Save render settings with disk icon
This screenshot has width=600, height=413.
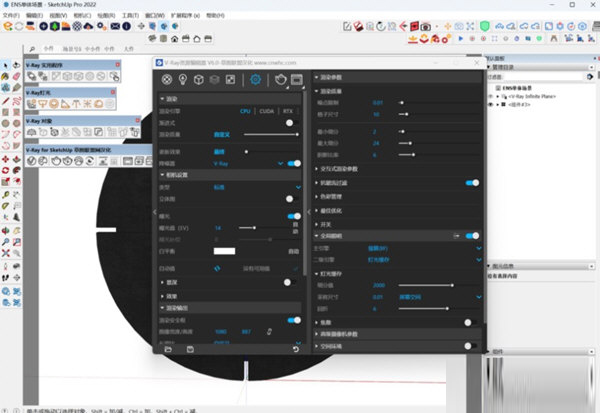[190, 349]
